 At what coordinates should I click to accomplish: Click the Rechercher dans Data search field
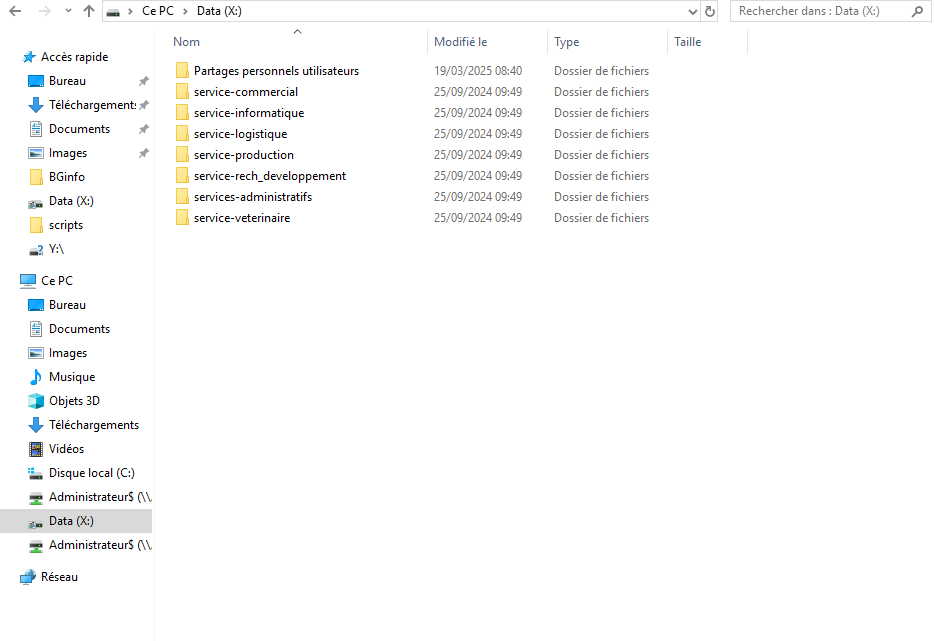(x=820, y=11)
